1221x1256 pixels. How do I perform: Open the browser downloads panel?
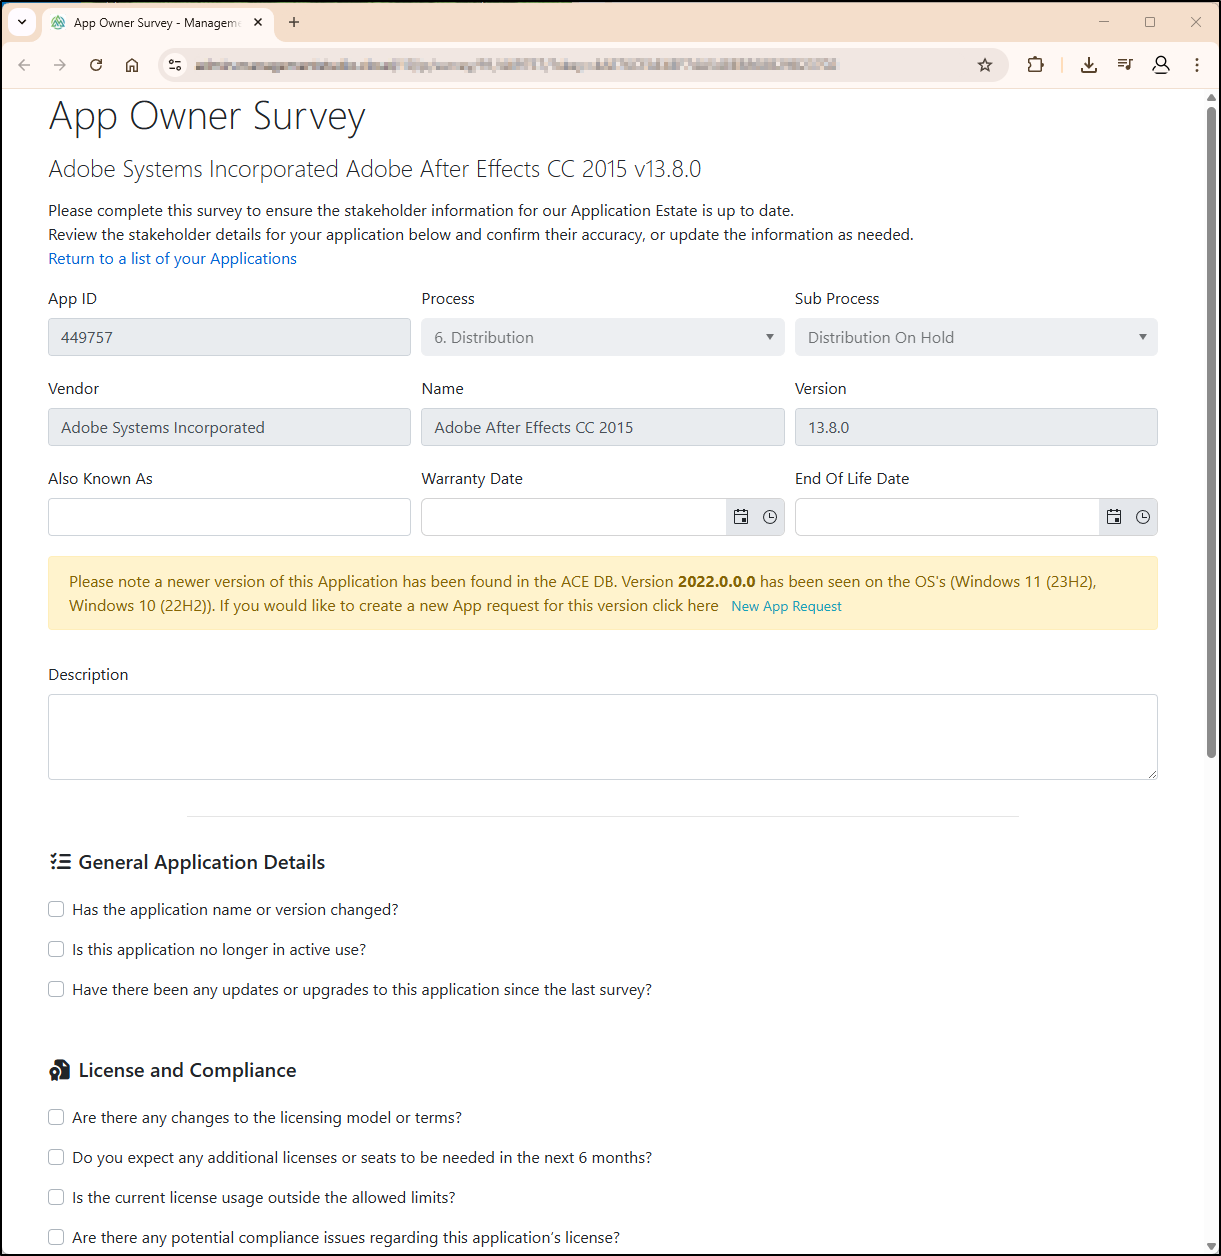(x=1089, y=65)
